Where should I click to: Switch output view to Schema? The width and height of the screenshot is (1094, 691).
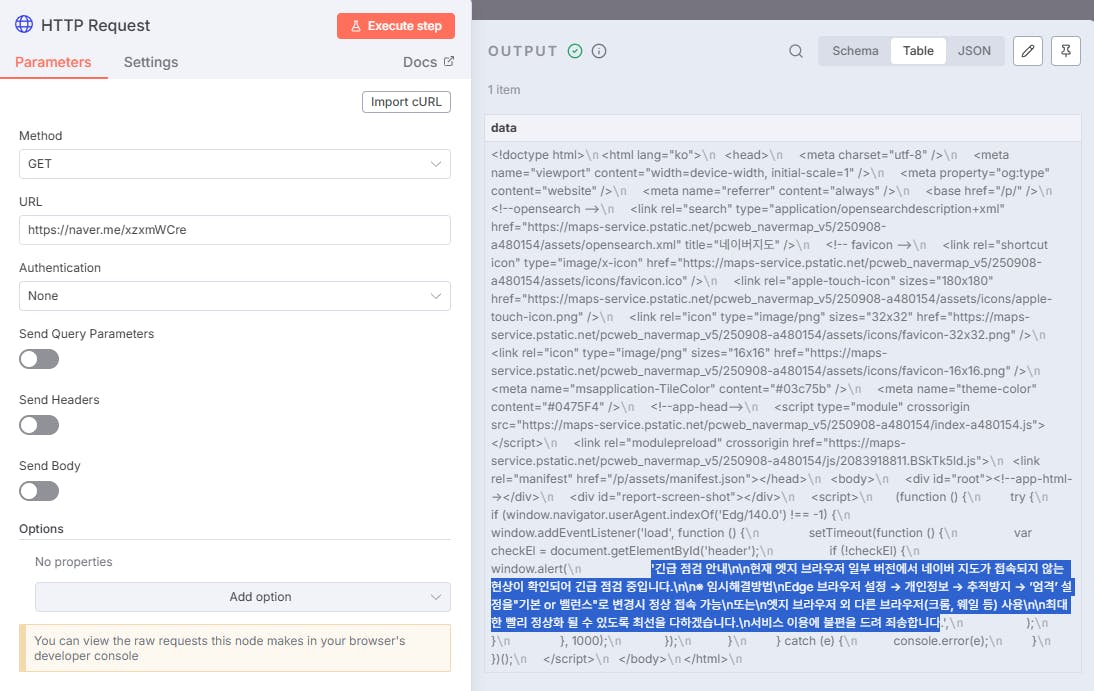click(x=855, y=51)
